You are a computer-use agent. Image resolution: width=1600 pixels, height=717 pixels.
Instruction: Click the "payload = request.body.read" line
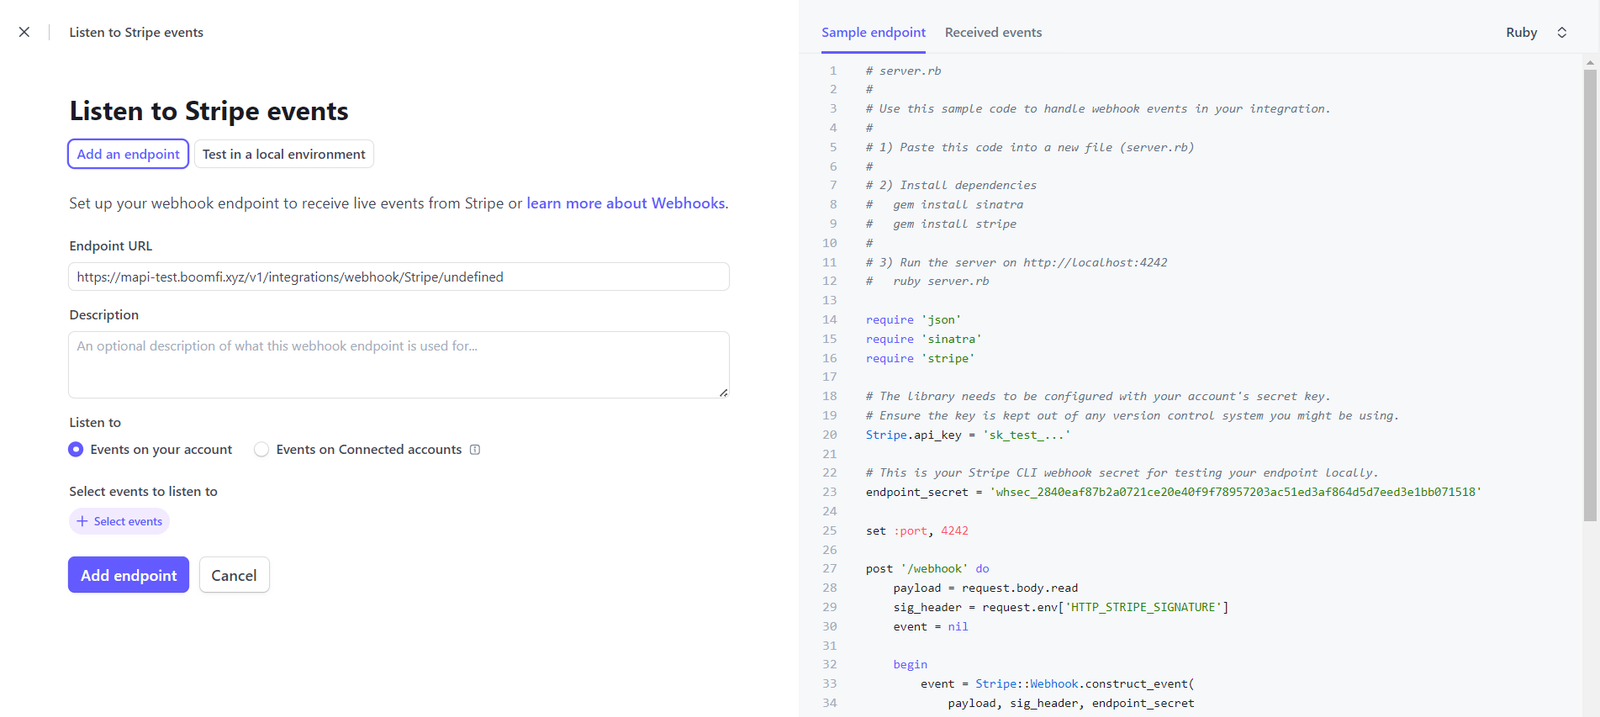click(986, 588)
